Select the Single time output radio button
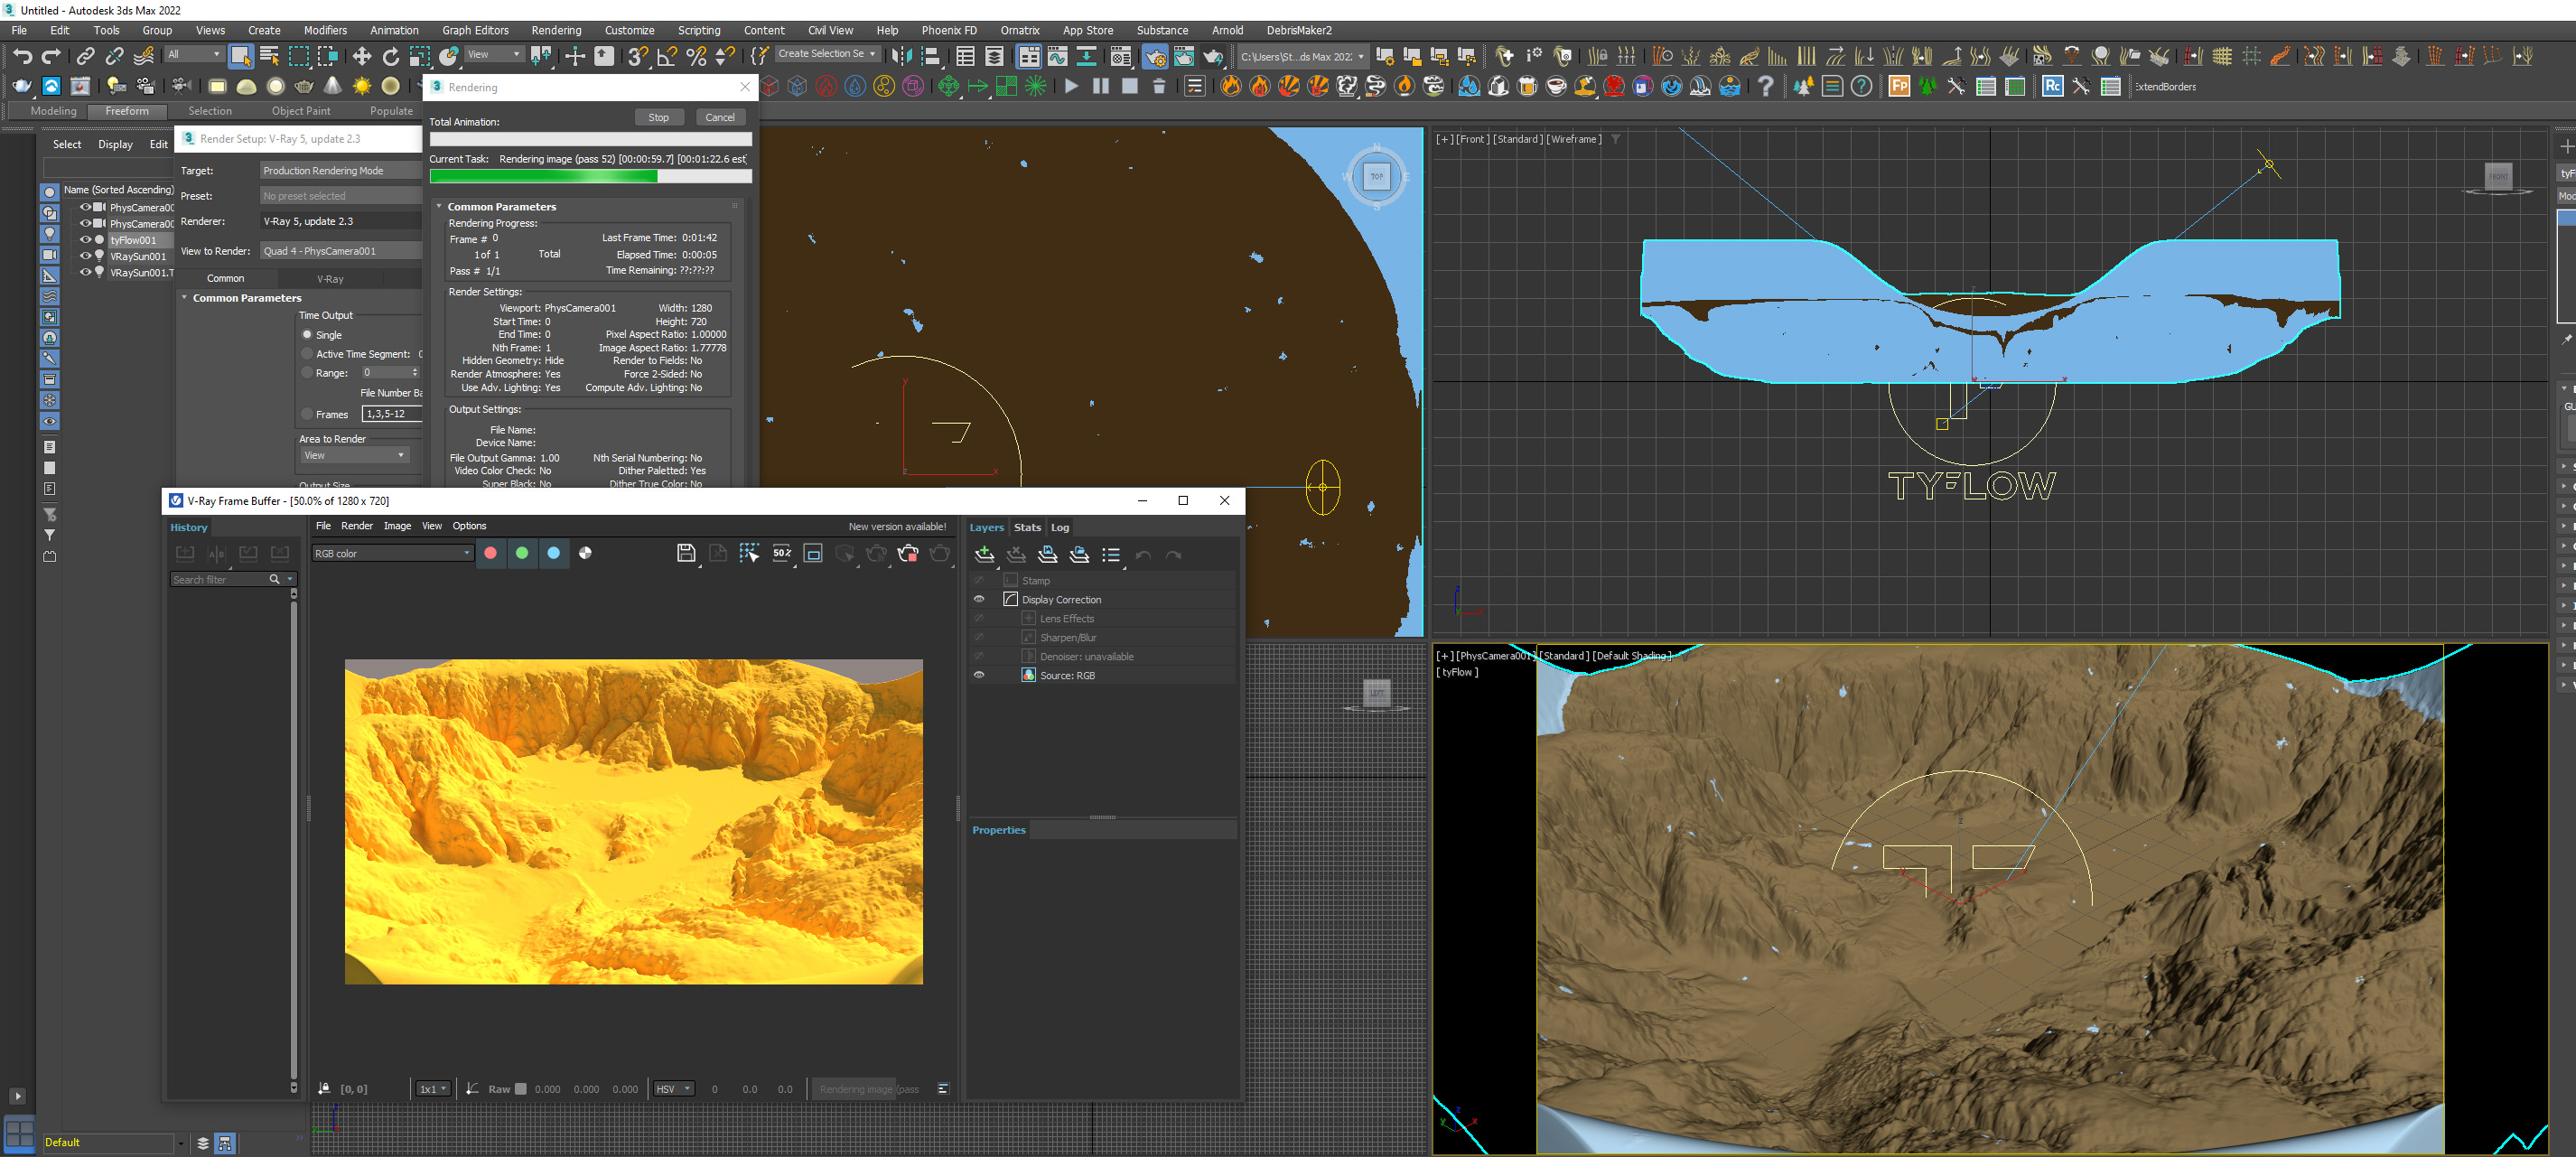Screen dimensions: 2576x1157 pyautogui.click(x=308, y=335)
